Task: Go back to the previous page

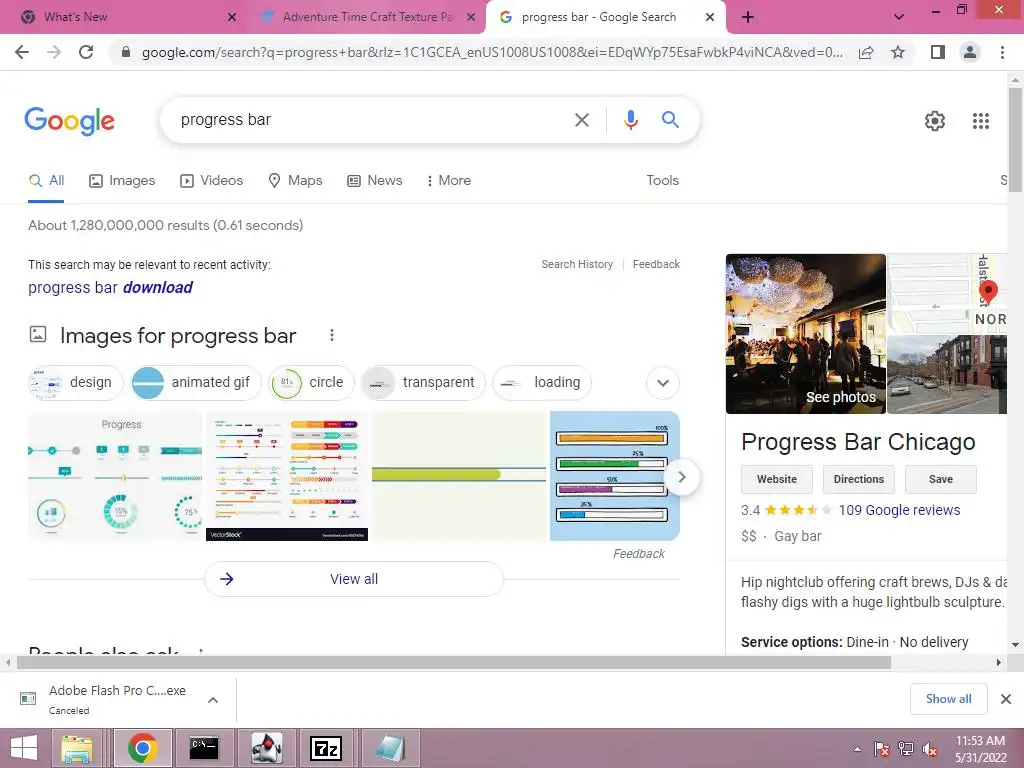Action: pyautogui.click(x=22, y=52)
